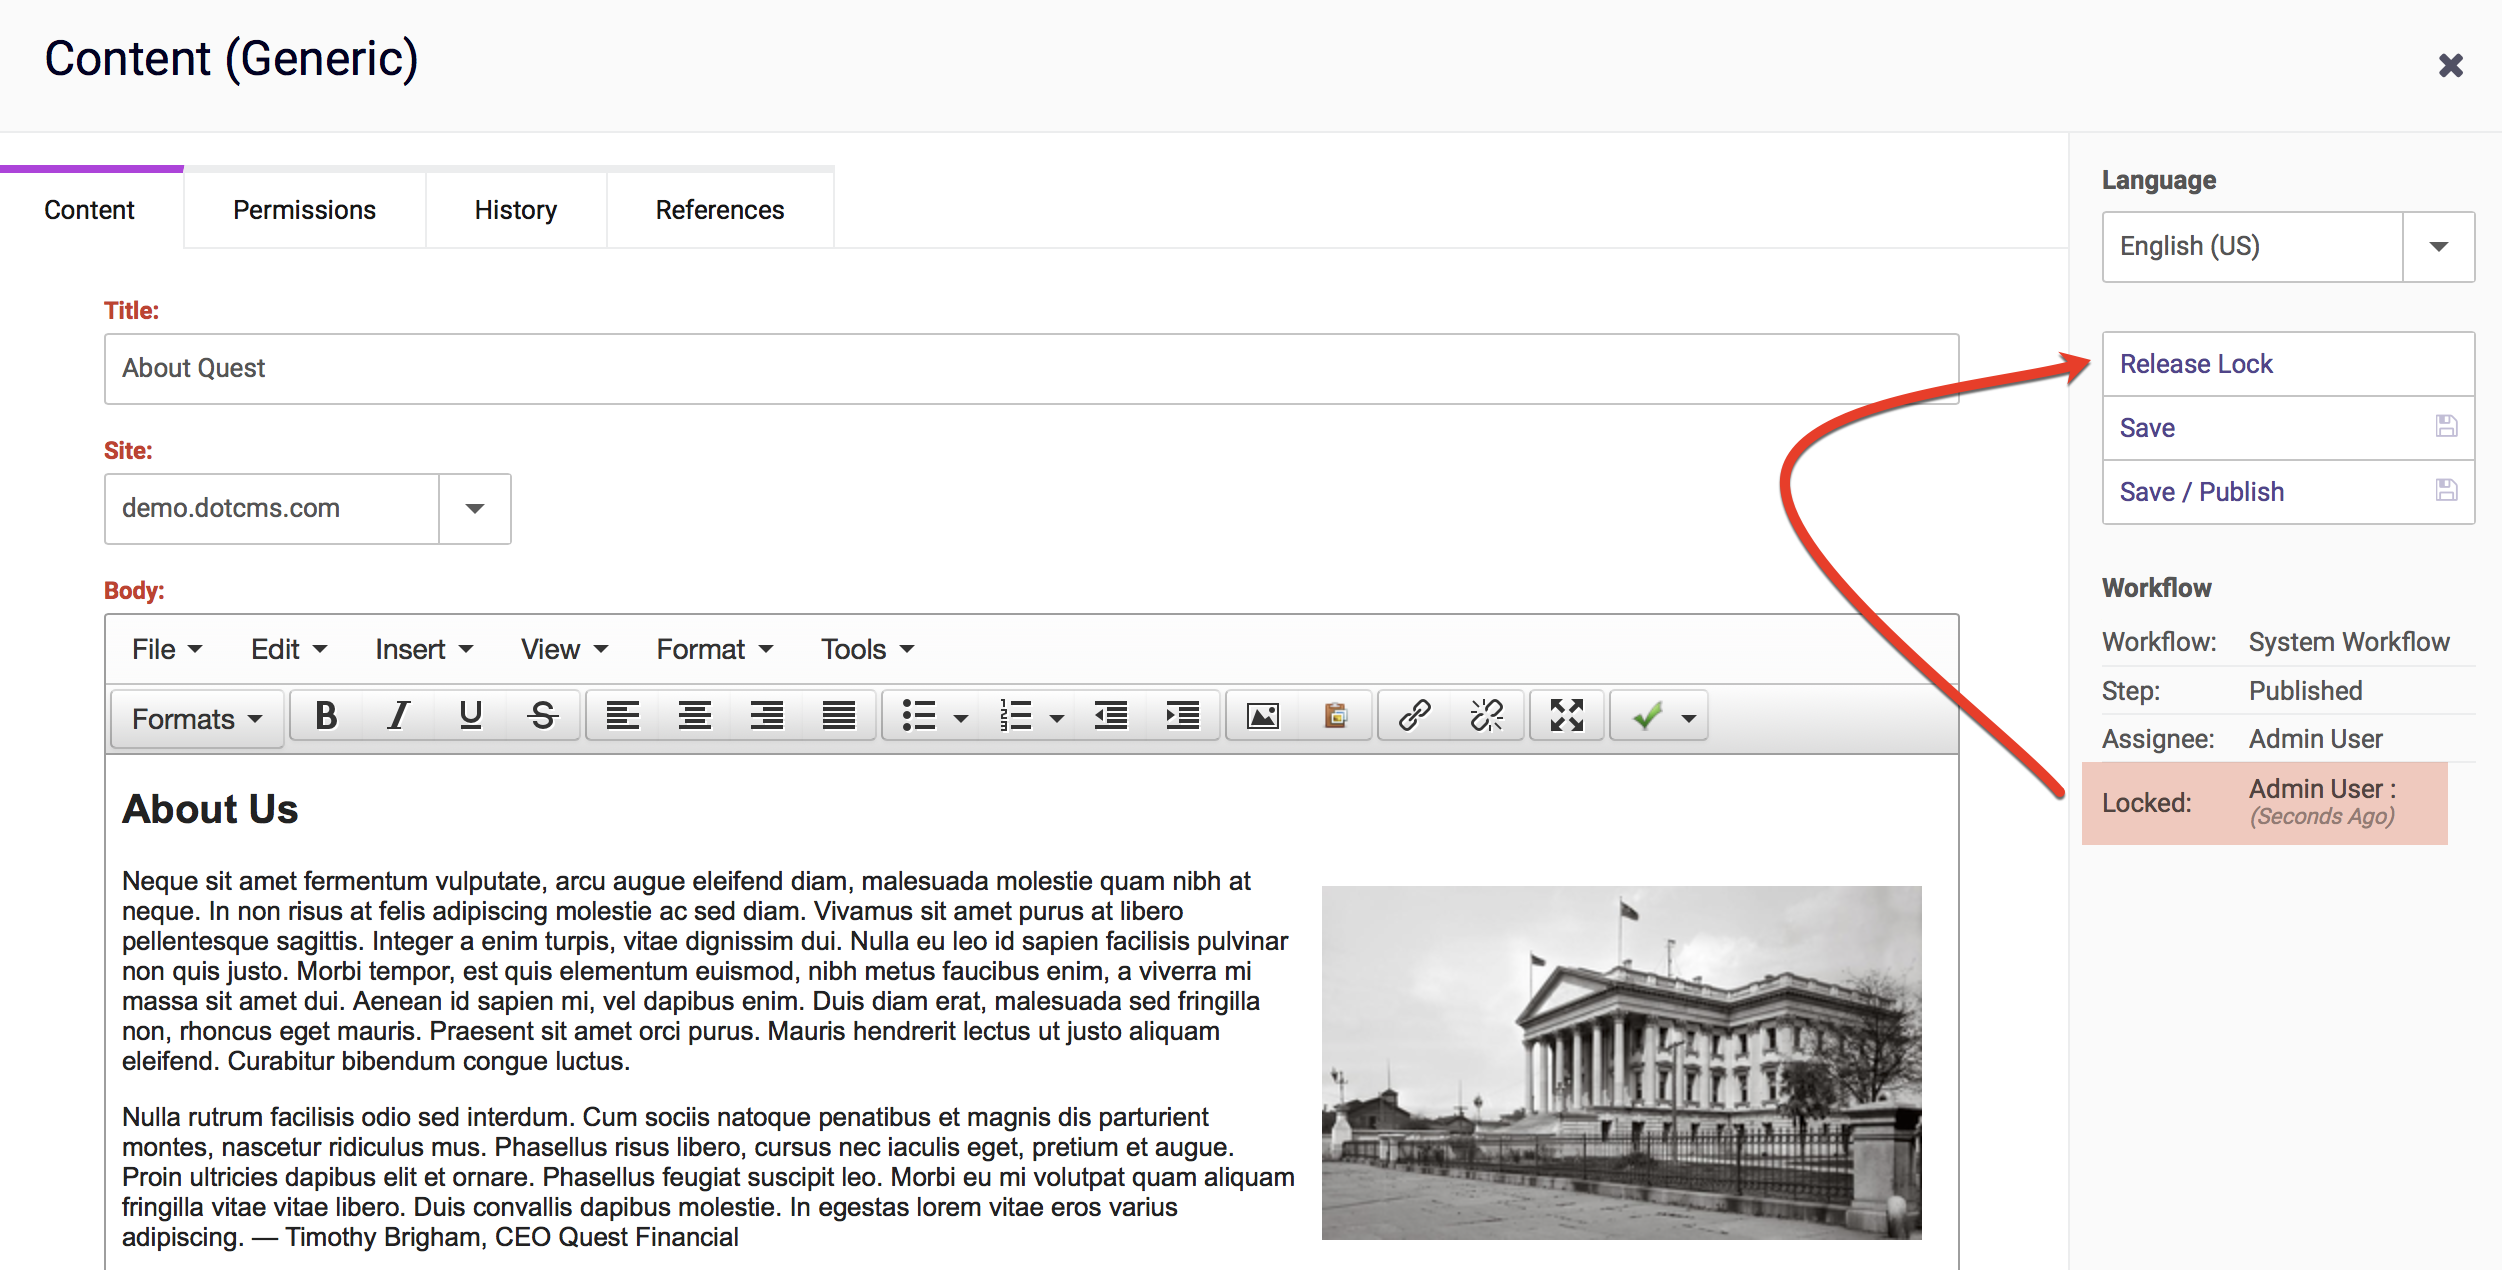
Task: Expand the Site selector dropdown
Action: coord(475,509)
